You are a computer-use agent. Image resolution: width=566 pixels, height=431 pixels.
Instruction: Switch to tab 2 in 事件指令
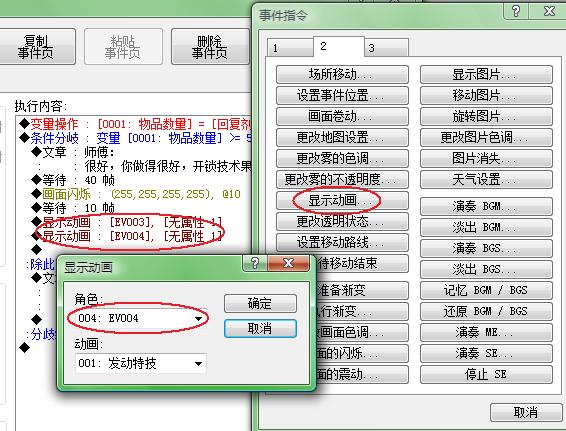[x=338, y=46]
